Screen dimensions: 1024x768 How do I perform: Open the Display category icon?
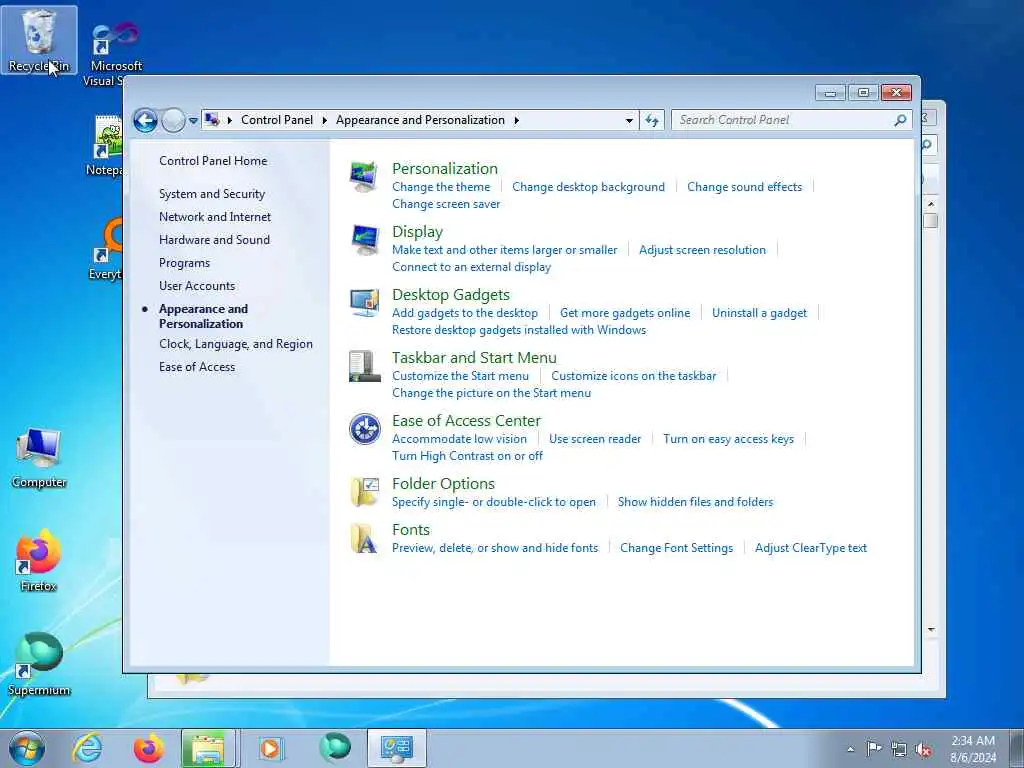(364, 240)
